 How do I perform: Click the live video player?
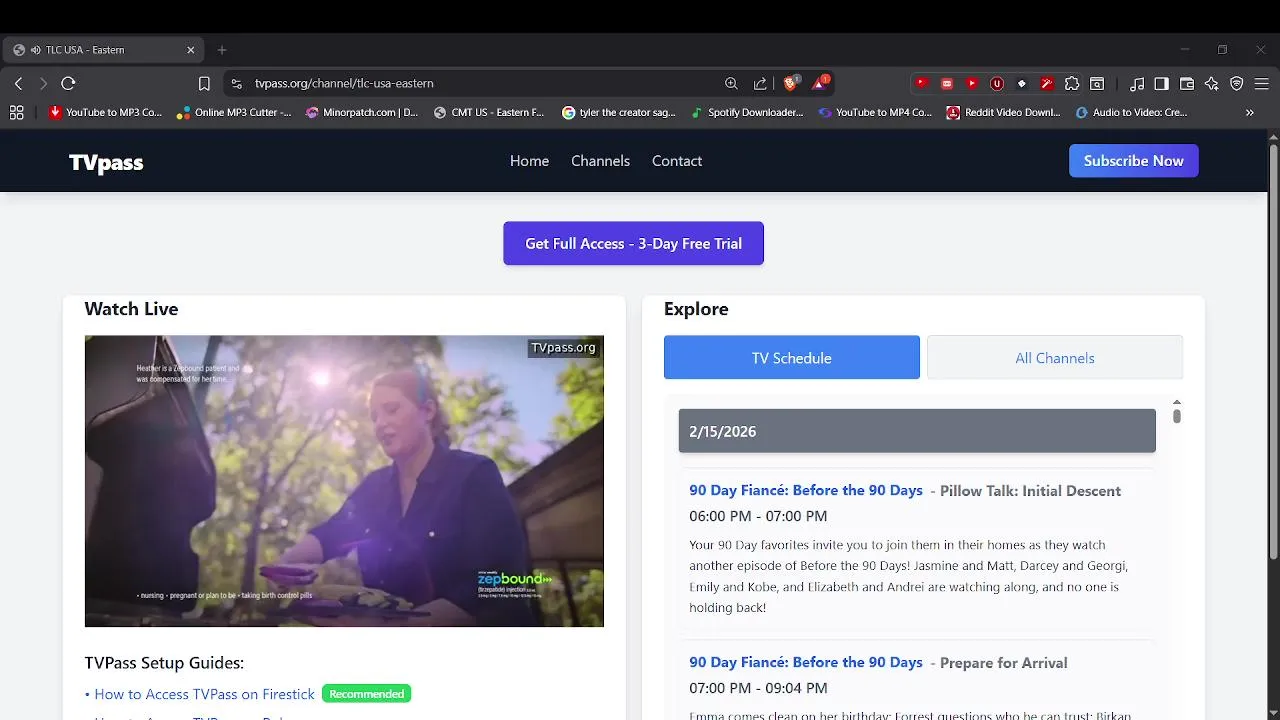point(344,481)
